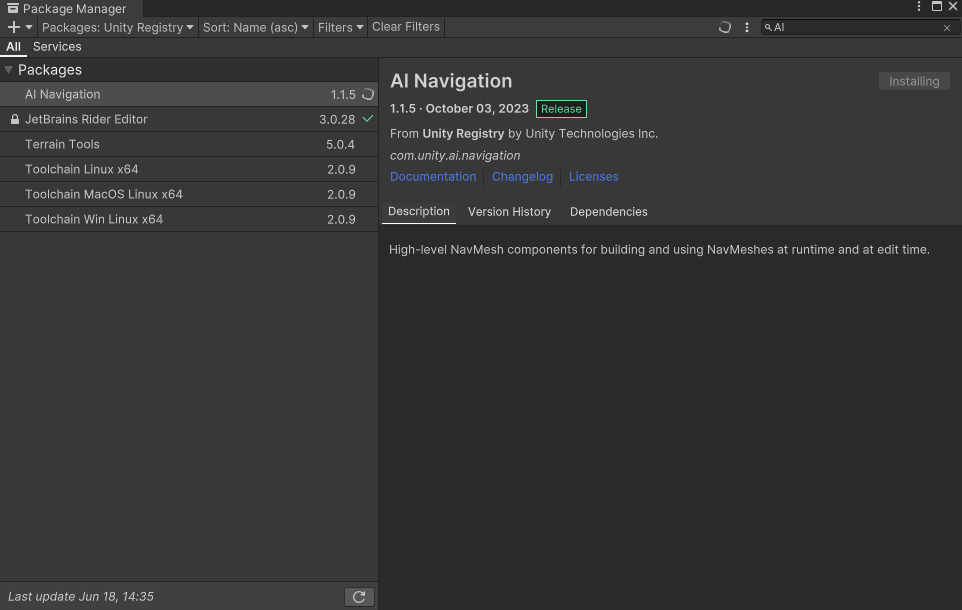The height and width of the screenshot is (610, 962).
Task: Click the Release tag label
Action: tap(561, 109)
